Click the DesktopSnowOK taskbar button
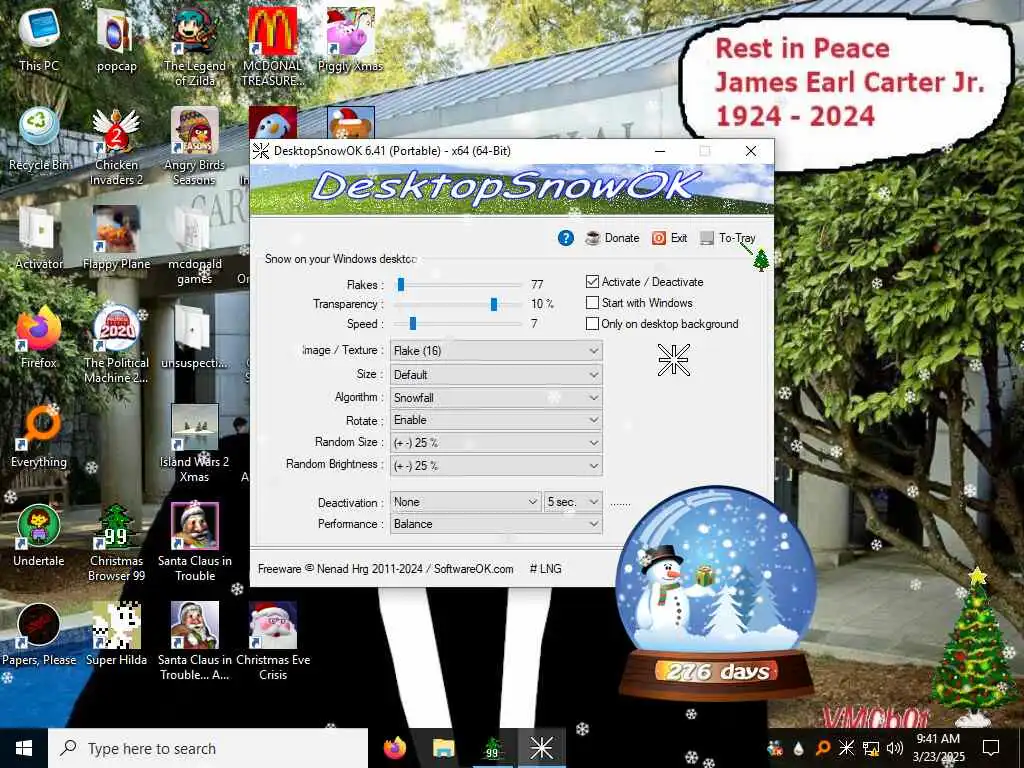The image size is (1024, 768). click(x=541, y=748)
